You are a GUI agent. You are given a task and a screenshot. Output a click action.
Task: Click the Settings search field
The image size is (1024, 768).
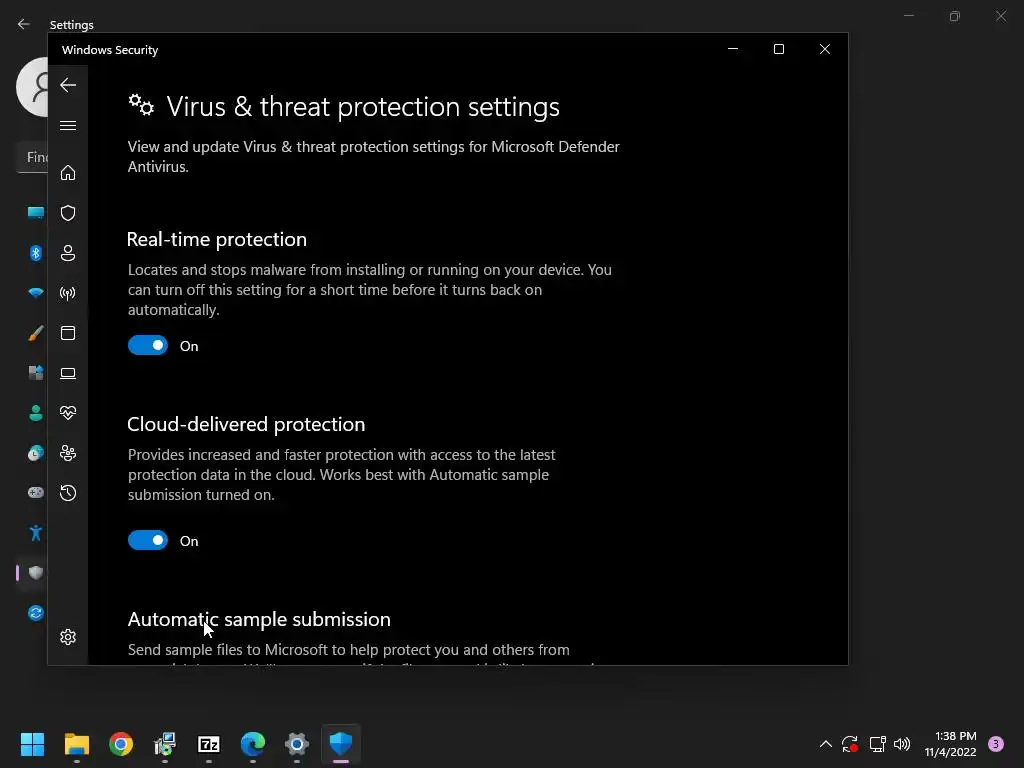[x=32, y=157]
